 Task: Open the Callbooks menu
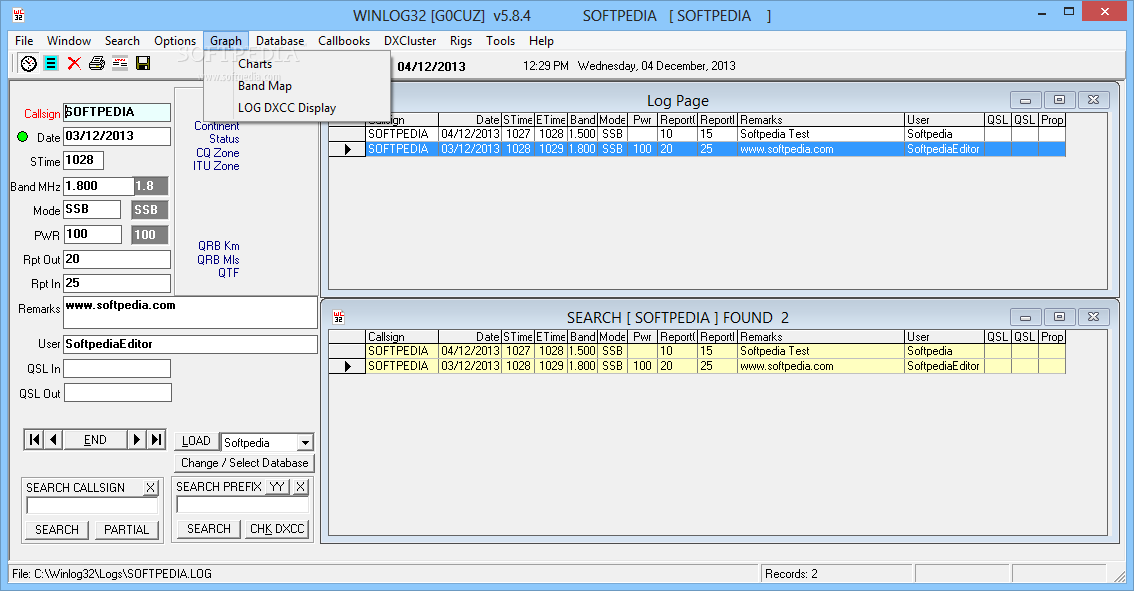pos(344,41)
